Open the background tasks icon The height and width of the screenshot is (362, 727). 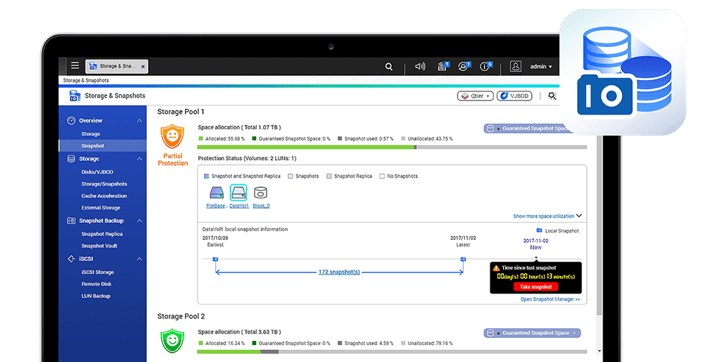[442, 67]
